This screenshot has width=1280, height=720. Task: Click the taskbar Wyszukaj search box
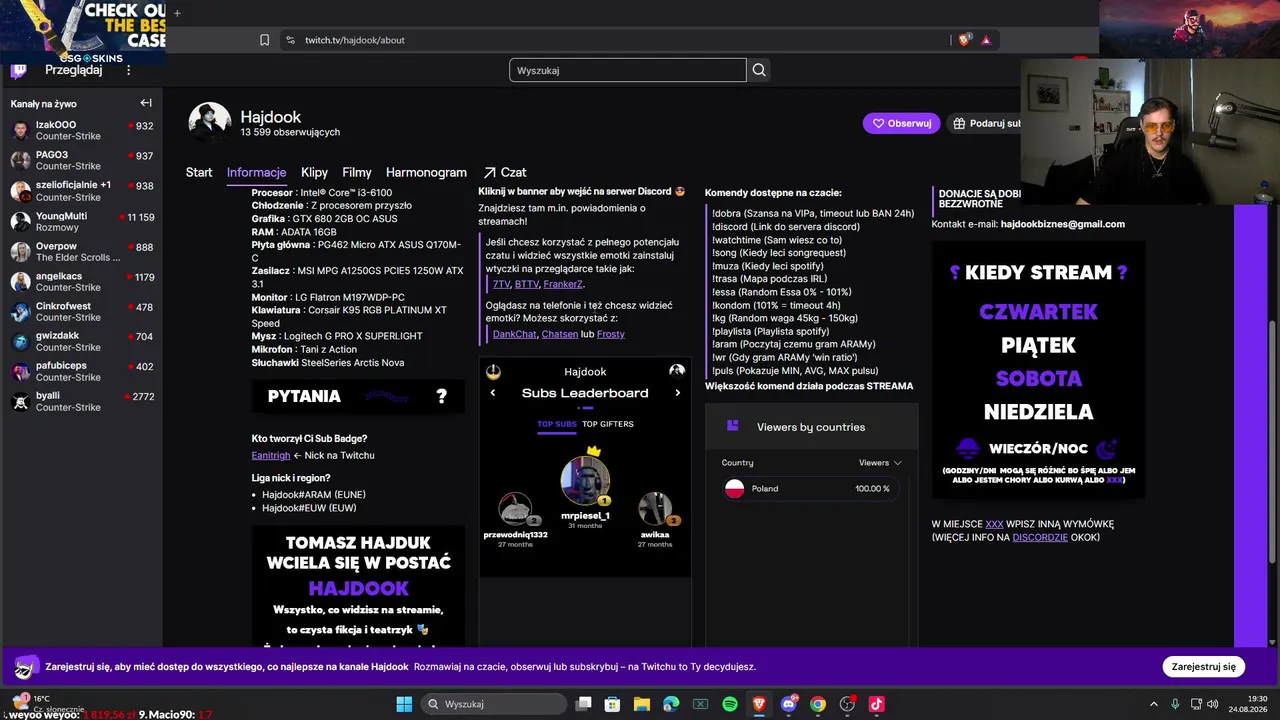(495, 704)
